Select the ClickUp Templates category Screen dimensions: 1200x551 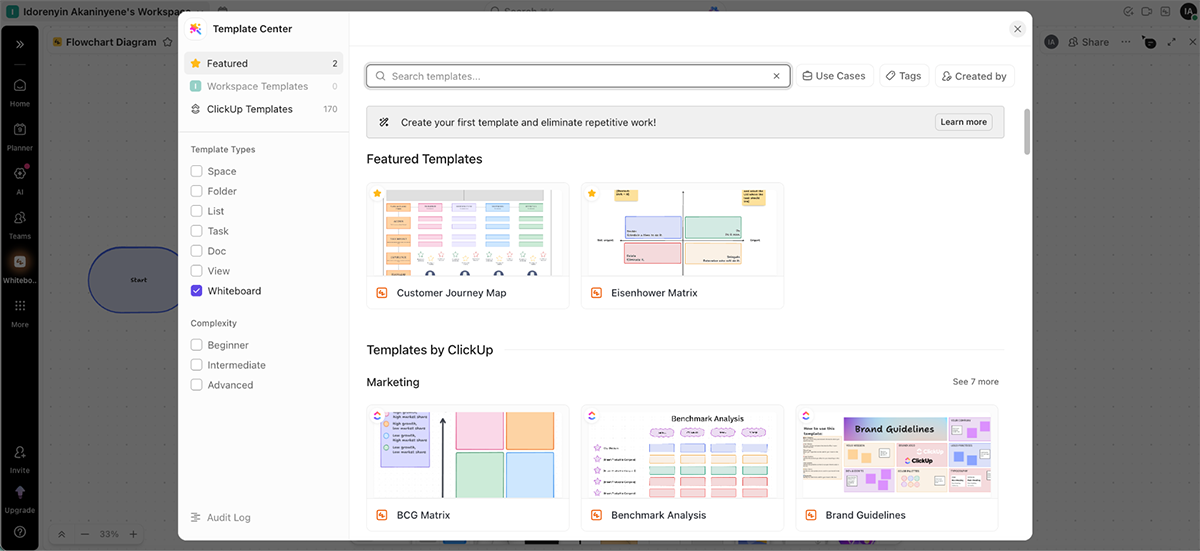(x=263, y=109)
